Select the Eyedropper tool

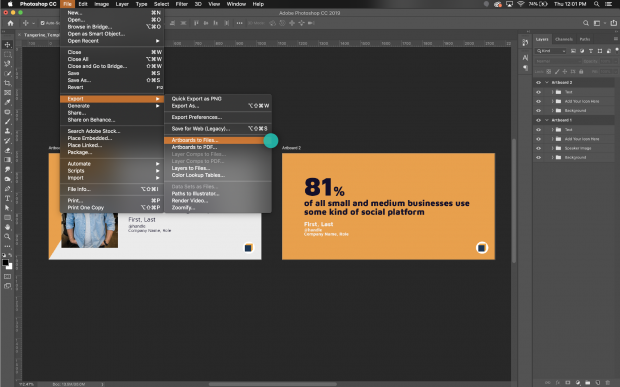(8, 102)
